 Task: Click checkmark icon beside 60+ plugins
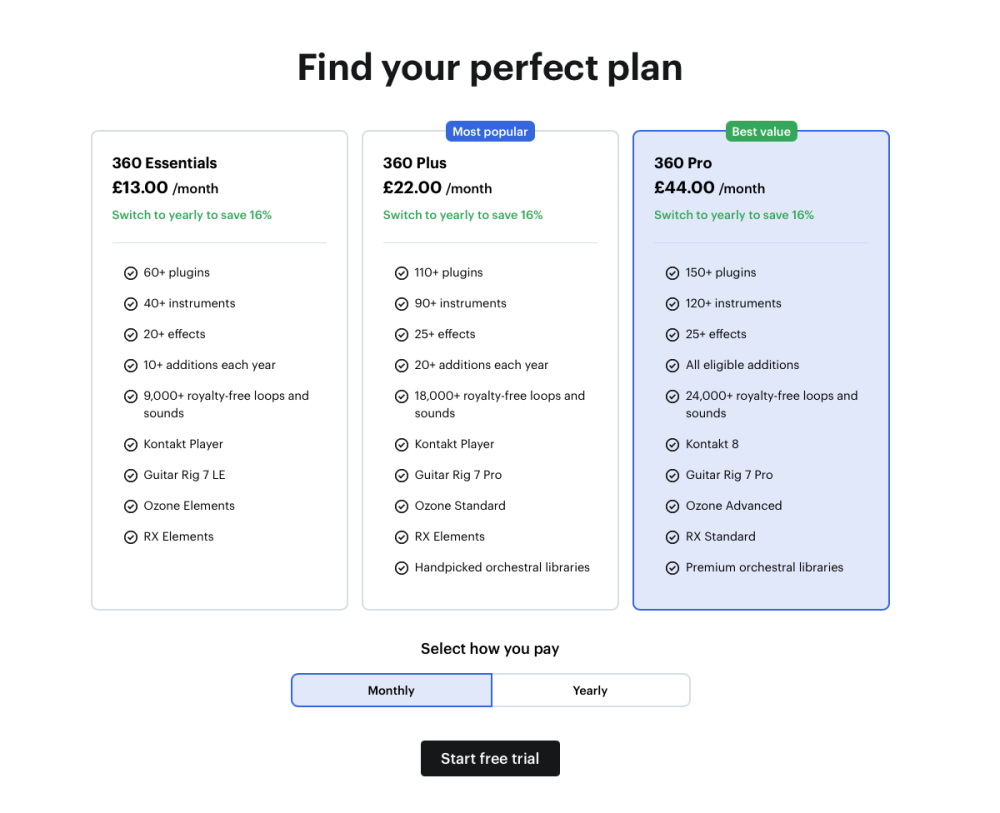130,273
